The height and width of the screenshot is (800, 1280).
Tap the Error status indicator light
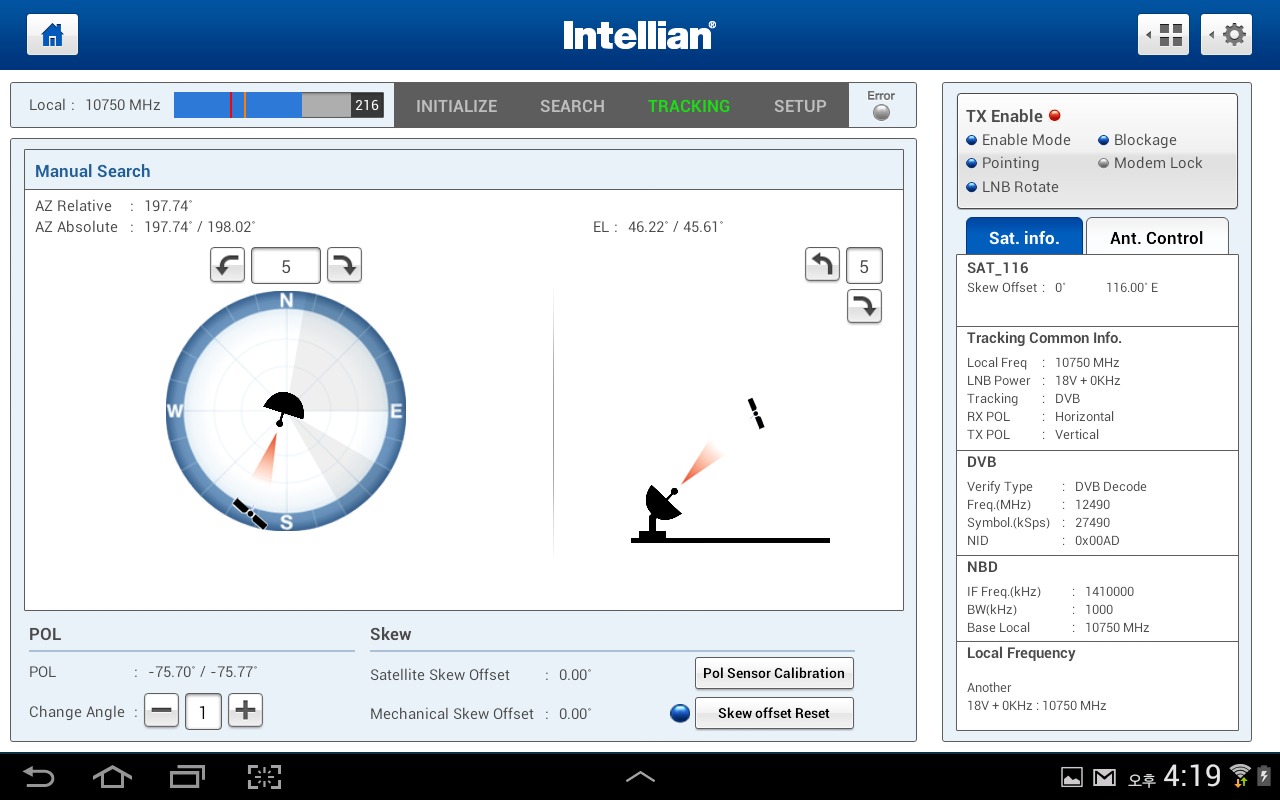click(x=881, y=113)
